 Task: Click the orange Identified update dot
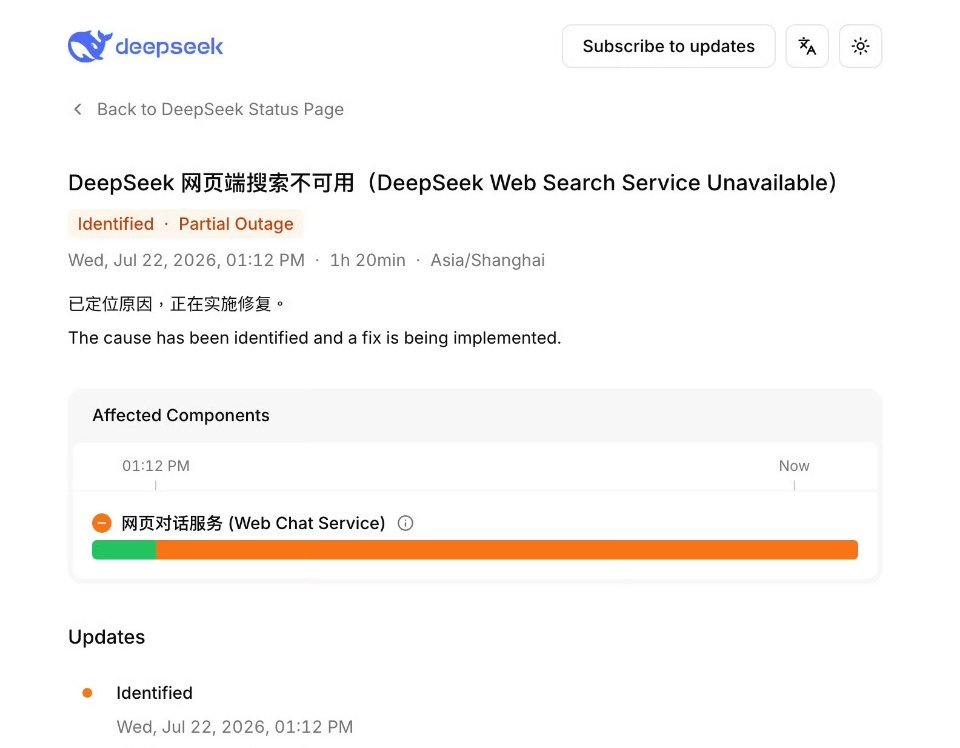[x=87, y=693]
